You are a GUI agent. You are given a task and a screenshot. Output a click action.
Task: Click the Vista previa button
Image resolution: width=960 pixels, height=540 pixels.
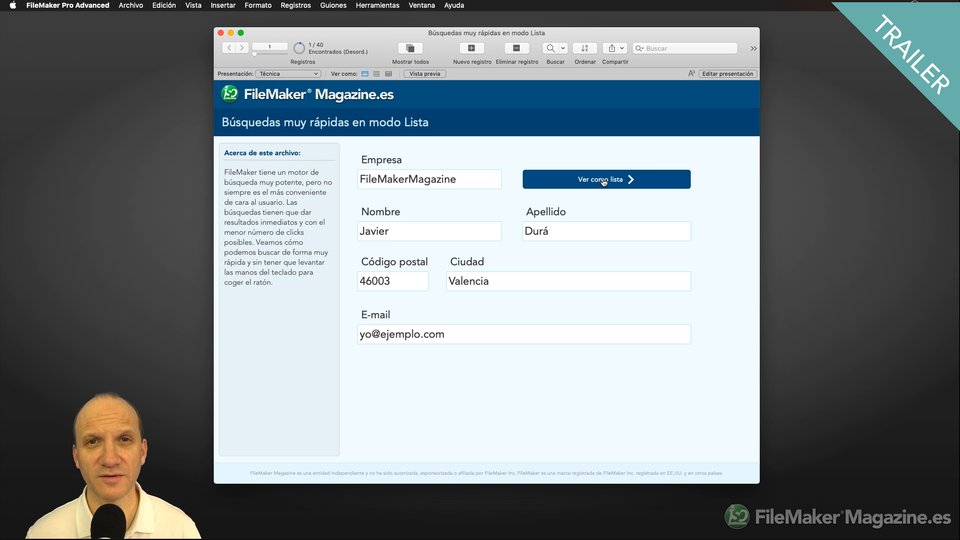point(424,73)
